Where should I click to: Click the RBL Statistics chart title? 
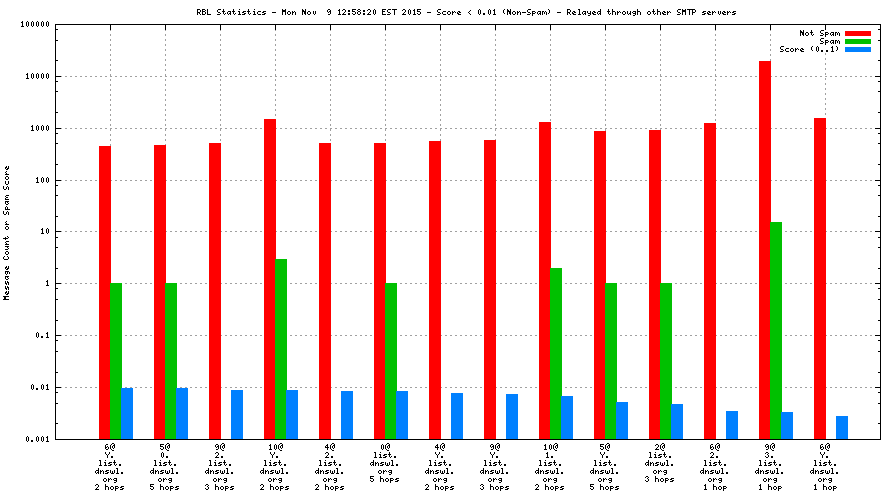coord(450,13)
